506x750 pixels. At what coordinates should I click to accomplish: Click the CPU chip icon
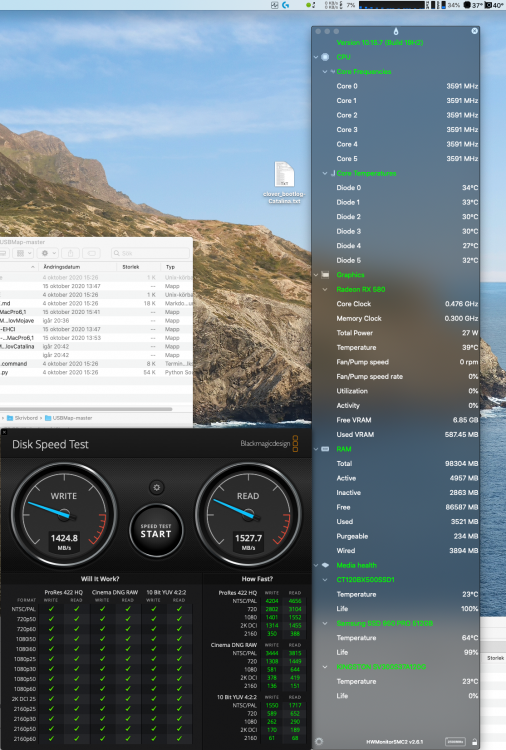click(325, 57)
